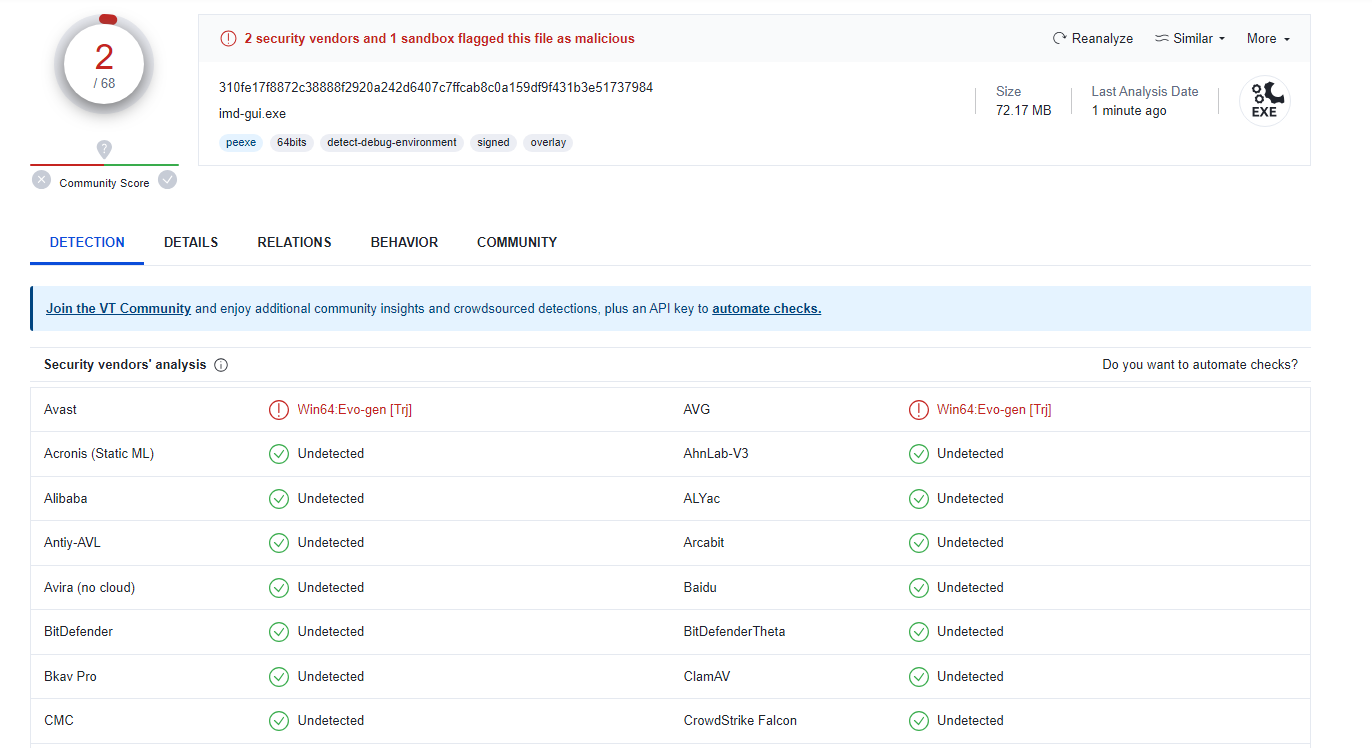Click the imd-gui.exe file name
The height and width of the screenshot is (748, 1372).
[252, 114]
